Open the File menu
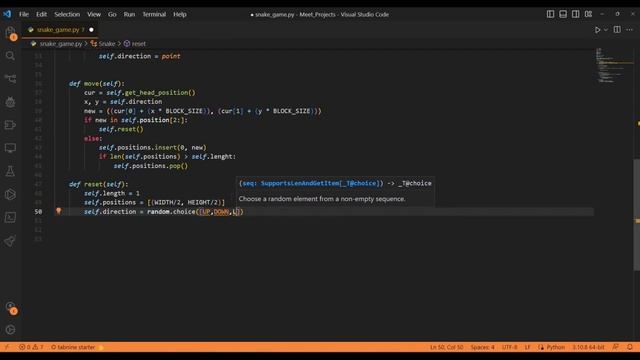 24,14
